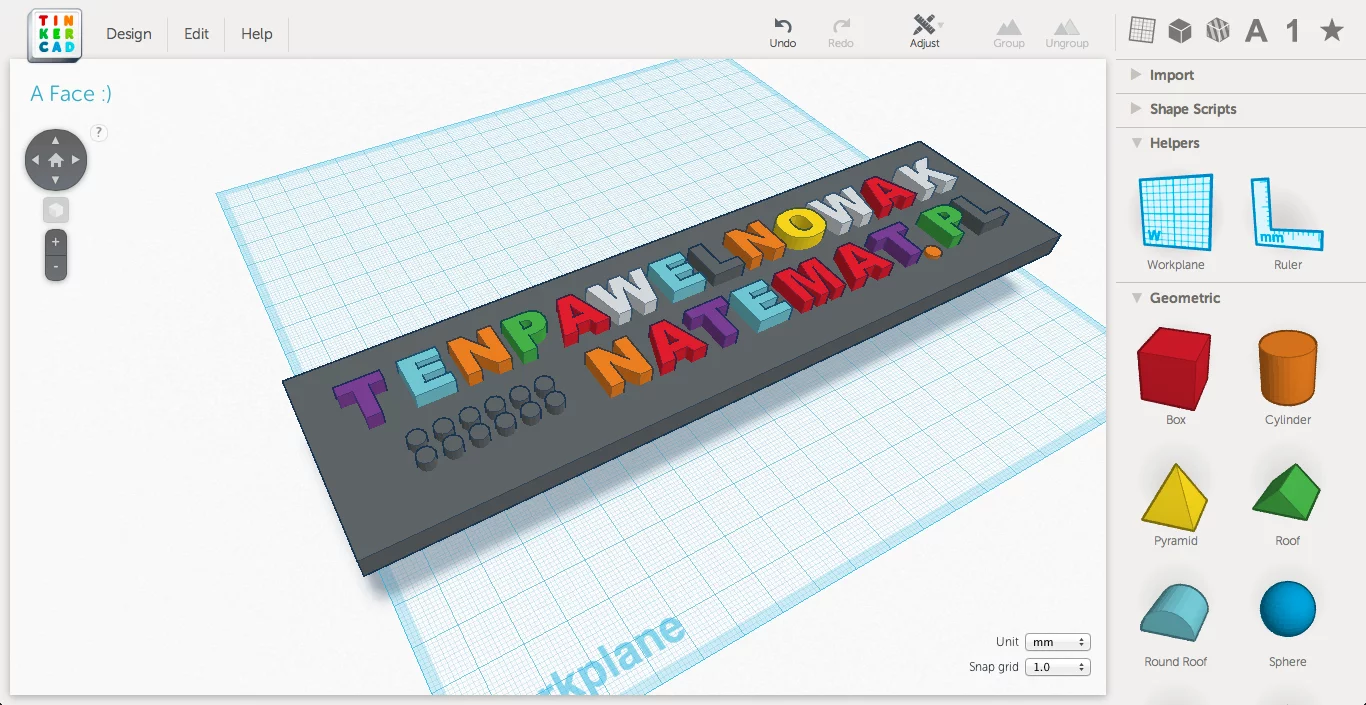Open the star favorites category
This screenshot has width=1366, height=705.
pos(1331,31)
